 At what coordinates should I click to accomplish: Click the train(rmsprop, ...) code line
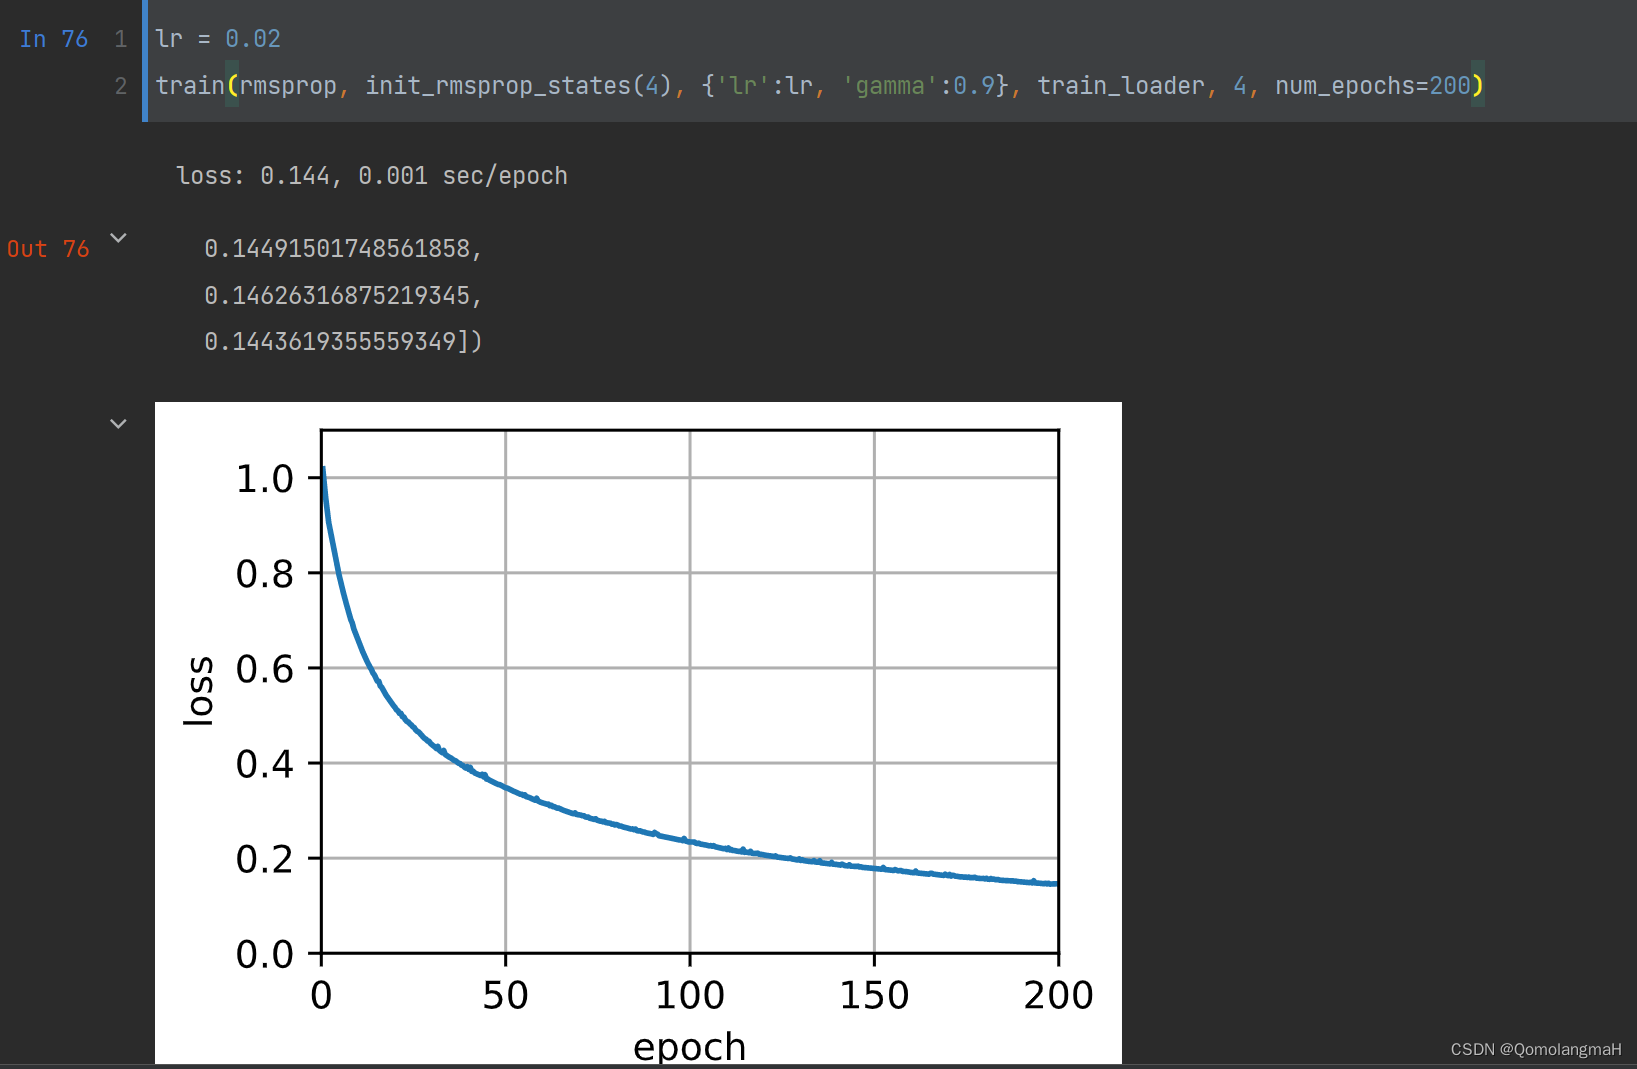click(820, 86)
